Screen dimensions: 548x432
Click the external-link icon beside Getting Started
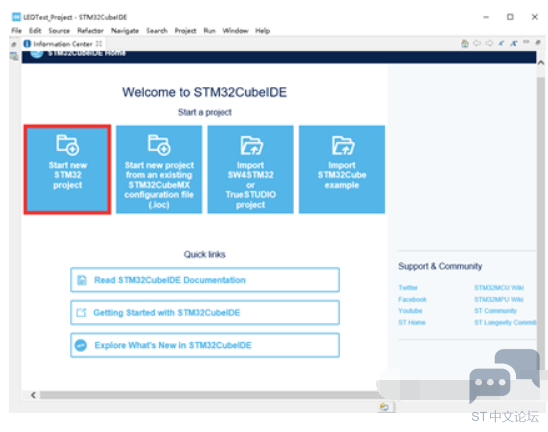(81, 312)
